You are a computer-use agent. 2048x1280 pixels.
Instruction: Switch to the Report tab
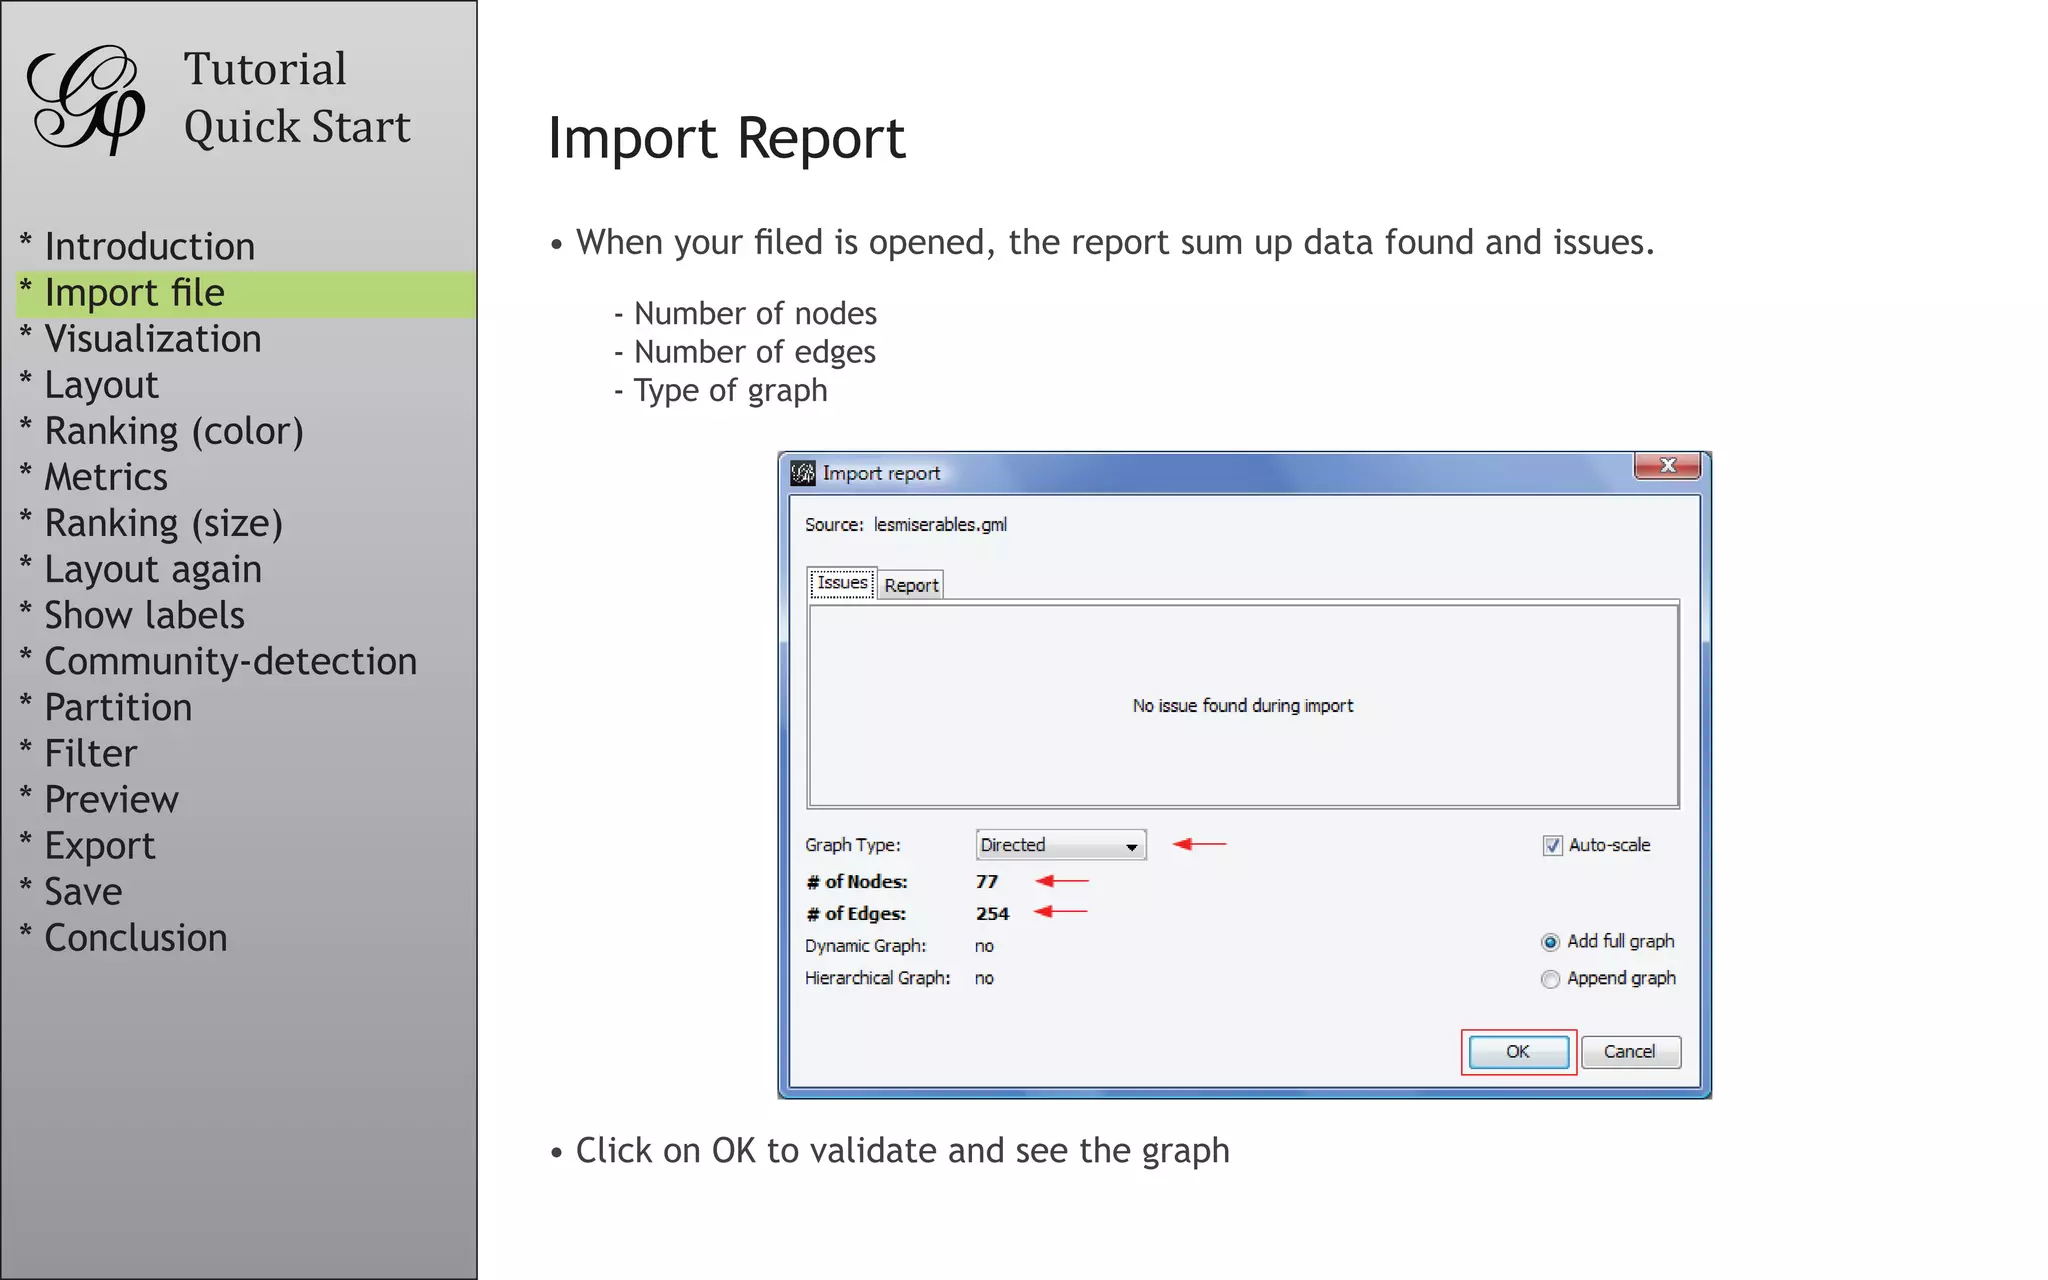tap(911, 585)
